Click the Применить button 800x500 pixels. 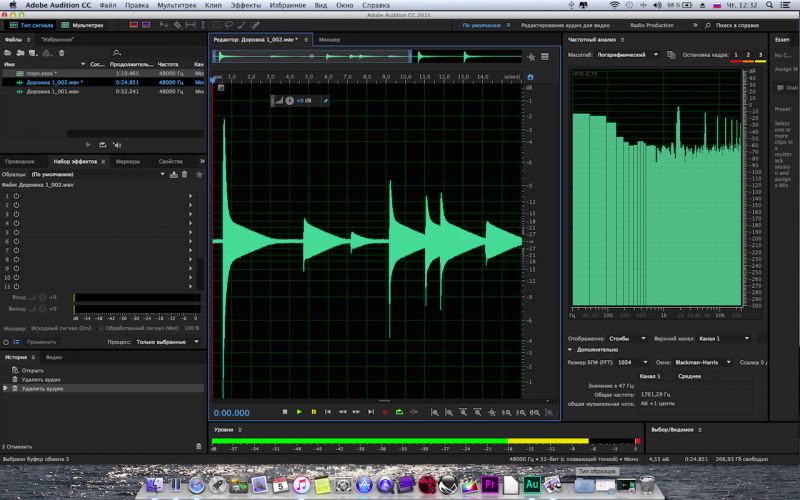[x=41, y=342]
